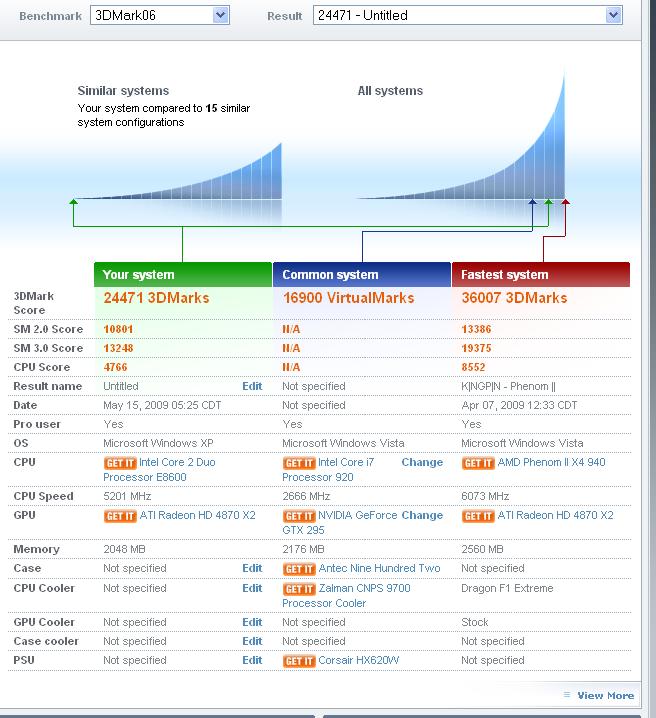The height and width of the screenshot is (718, 656).
Task: Click GET IT badge for AMD Phenom II X4 940
Action: click(478, 463)
